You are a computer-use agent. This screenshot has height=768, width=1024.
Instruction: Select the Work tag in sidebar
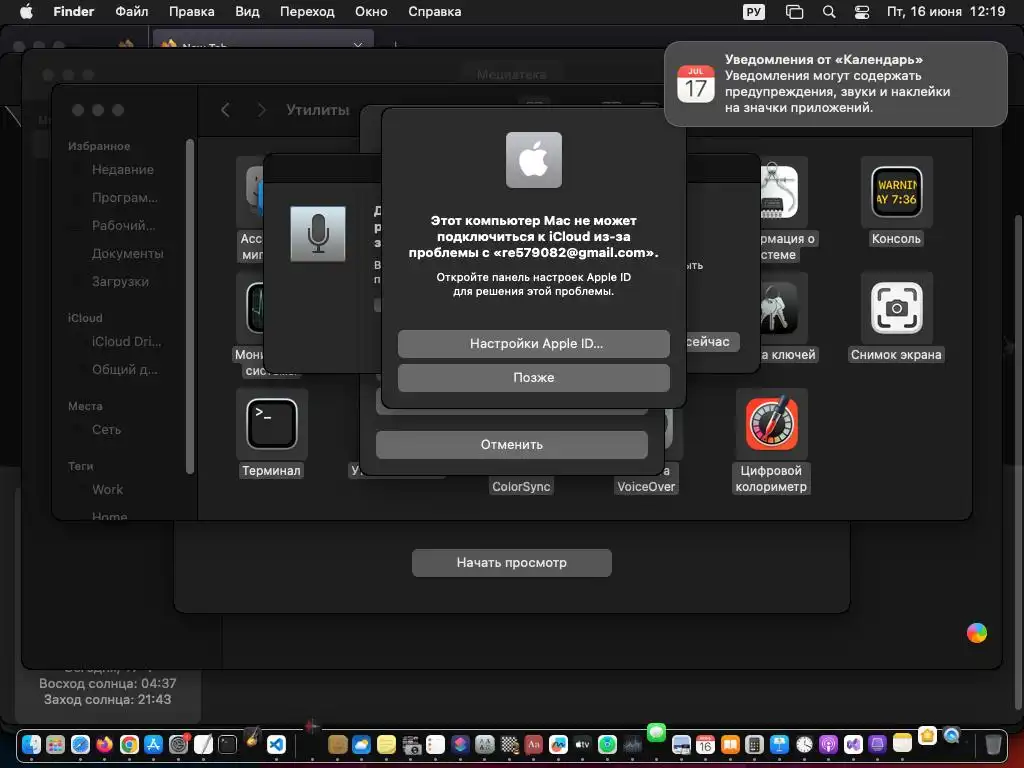point(107,489)
